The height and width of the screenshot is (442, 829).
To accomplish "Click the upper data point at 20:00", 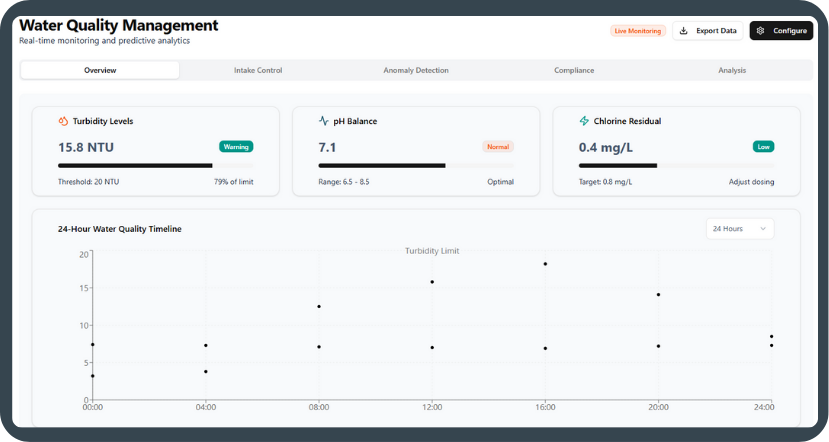I will [x=658, y=294].
